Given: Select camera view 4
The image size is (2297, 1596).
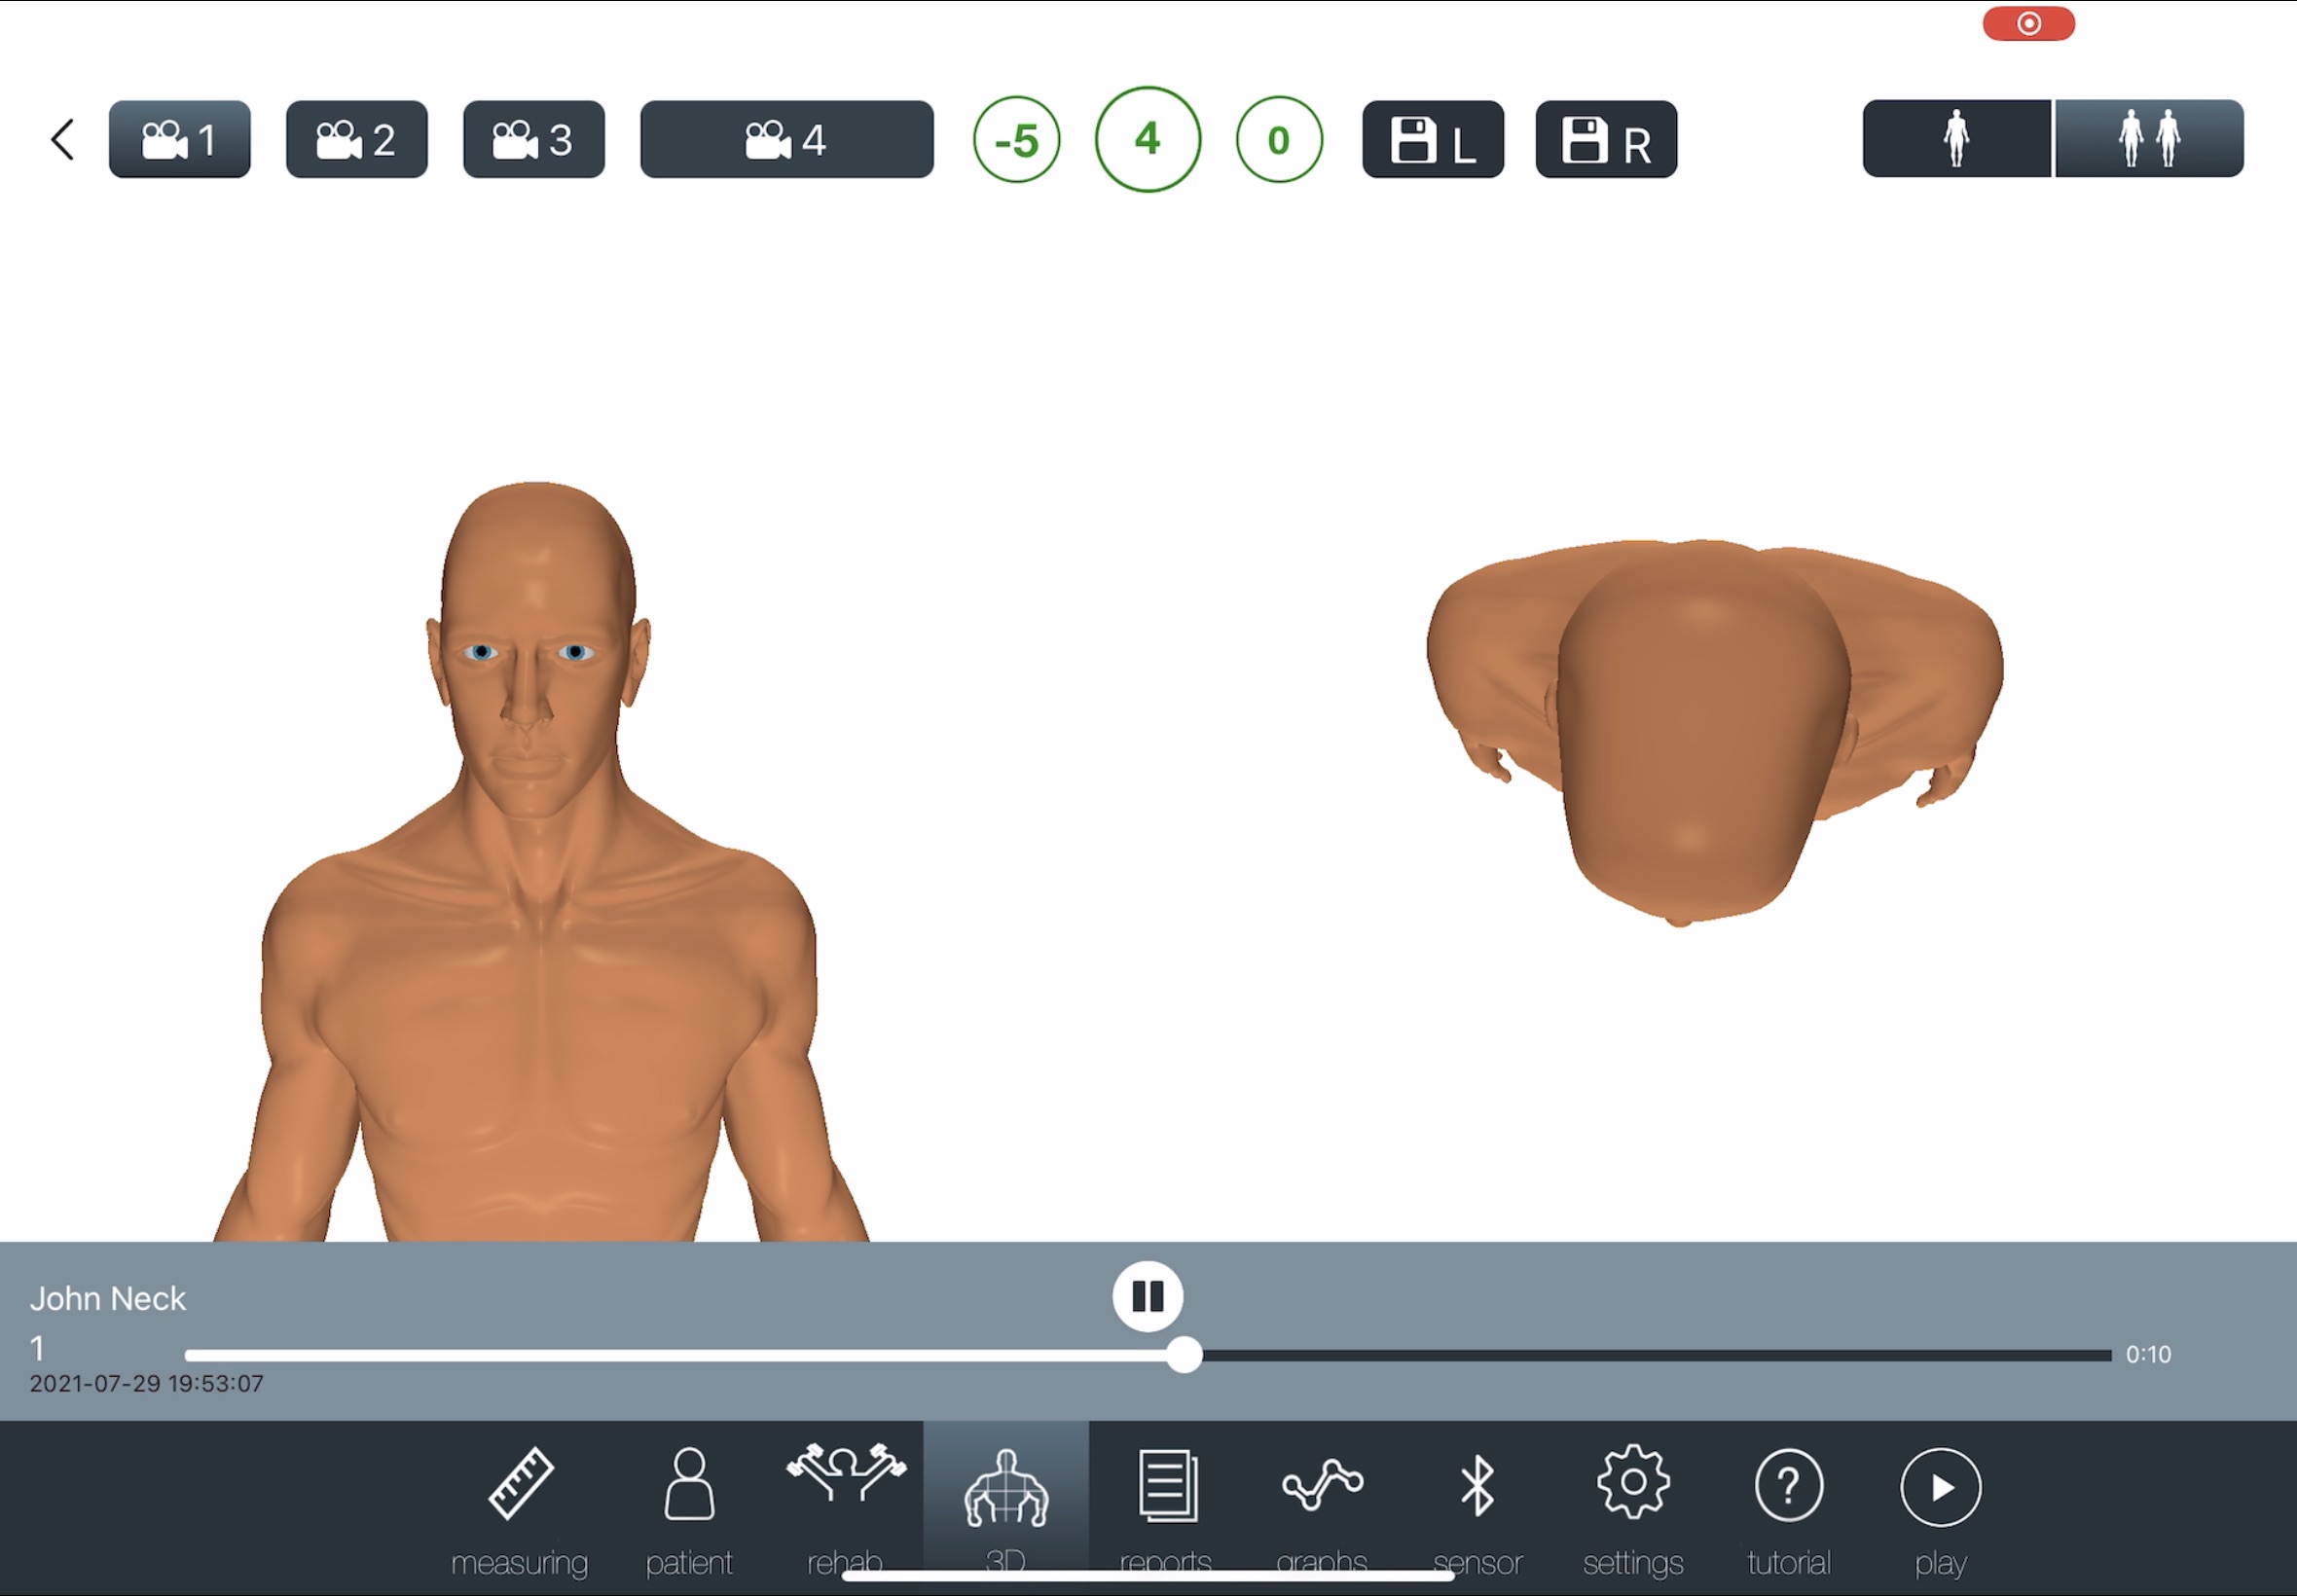Looking at the screenshot, I should [x=786, y=139].
